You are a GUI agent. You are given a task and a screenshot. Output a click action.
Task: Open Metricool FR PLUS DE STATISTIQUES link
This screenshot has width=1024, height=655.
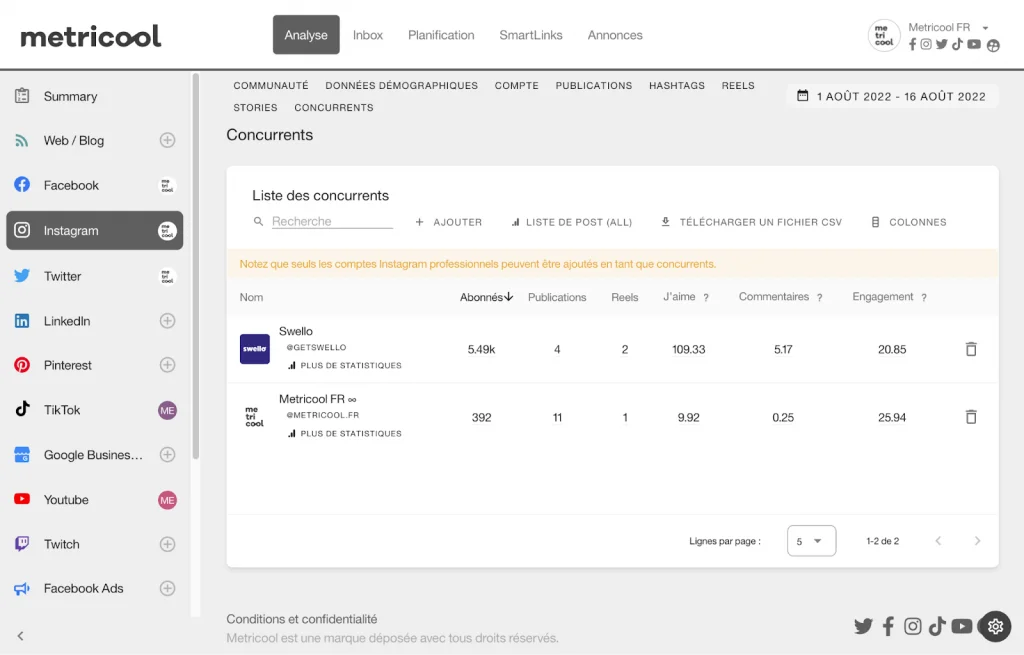pos(345,434)
